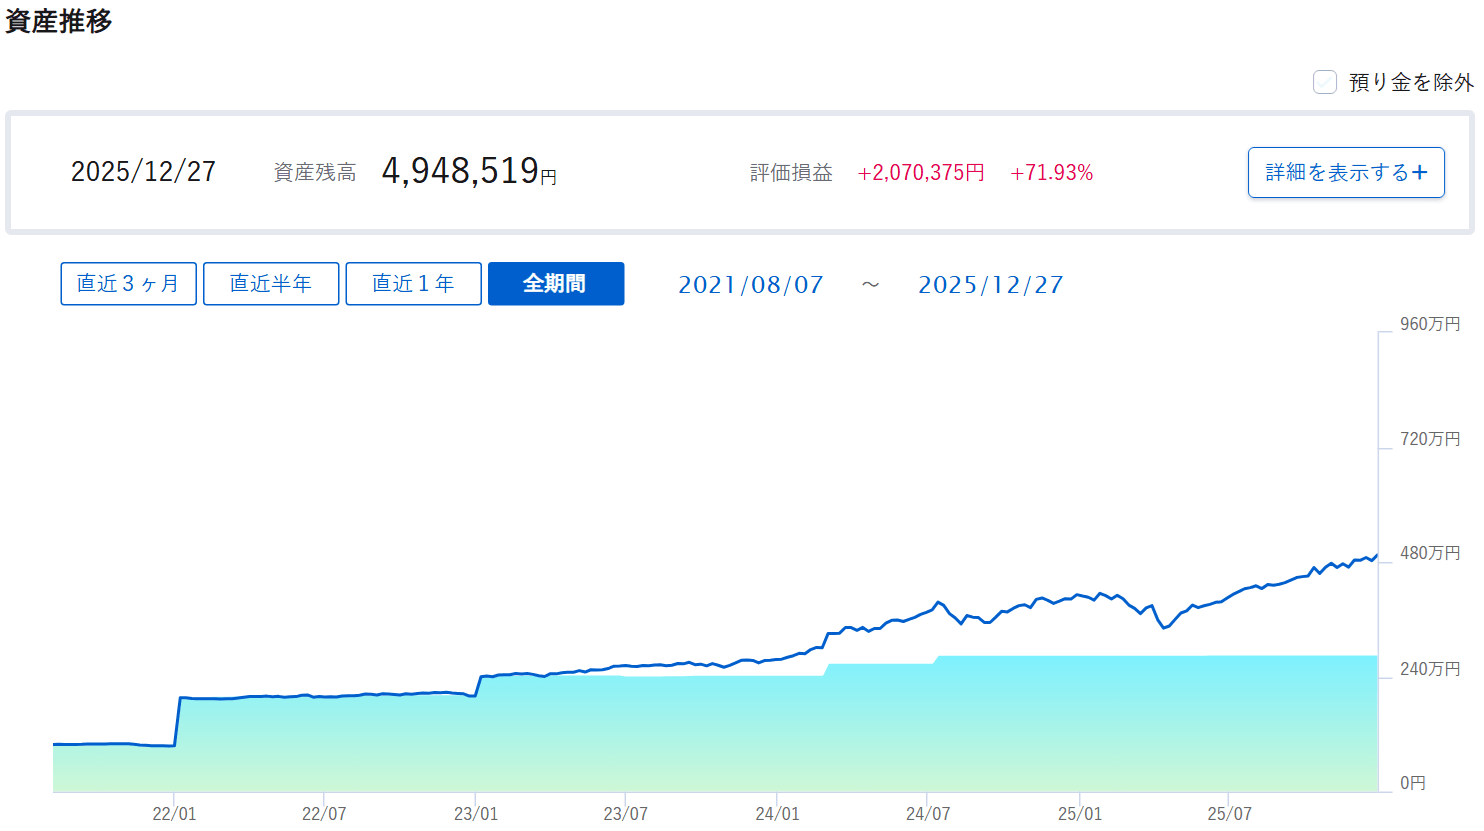Select the 直近3ヶ月 period tab
The height and width of the screenshot is (831, 1484).
(x=128, y=284)
